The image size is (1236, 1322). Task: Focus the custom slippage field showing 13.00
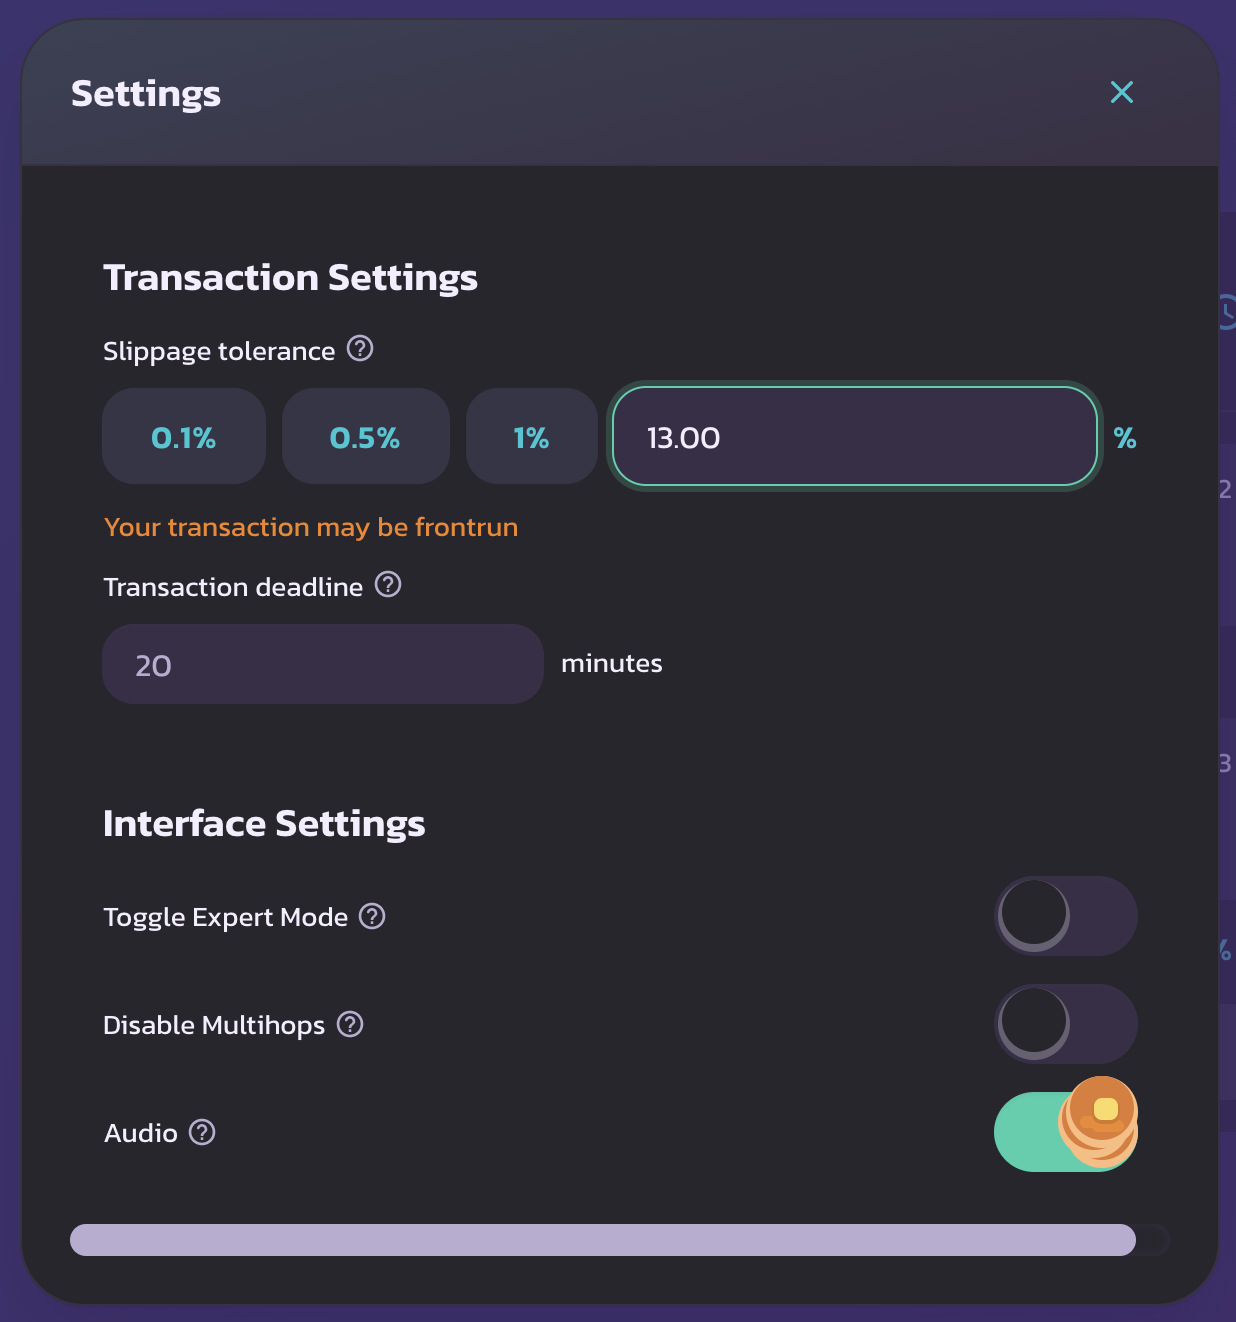click(854, 437)
